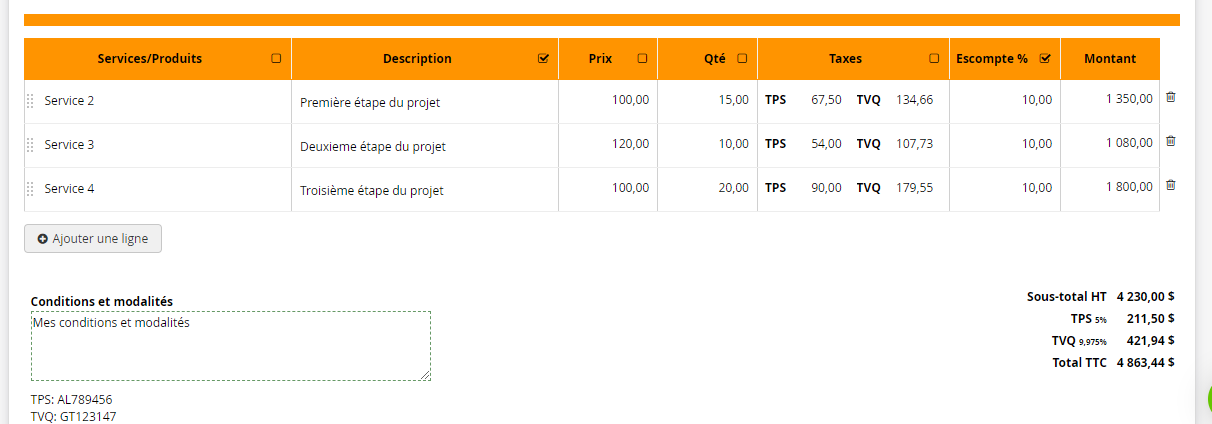Screen dimensions: 1212x424
Task: Edit the Conditions et modalités text area
Action: [x=231, y=345]
